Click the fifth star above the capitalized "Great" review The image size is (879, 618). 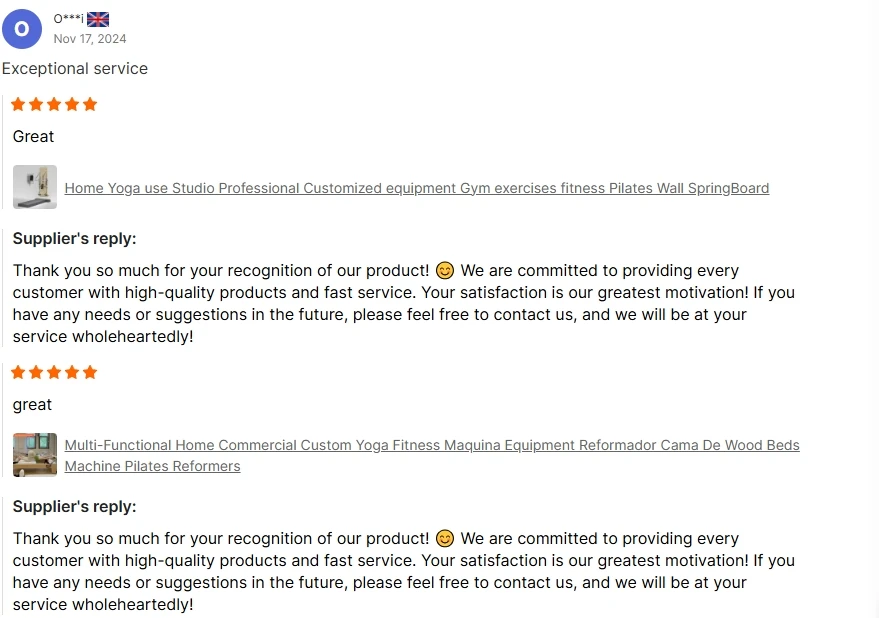point(90,104)
